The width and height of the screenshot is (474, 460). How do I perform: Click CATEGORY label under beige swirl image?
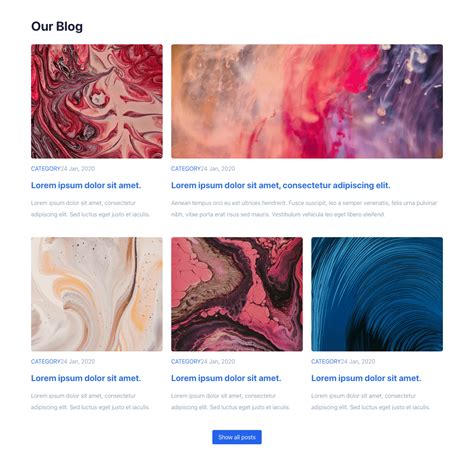tap(46, 361)
